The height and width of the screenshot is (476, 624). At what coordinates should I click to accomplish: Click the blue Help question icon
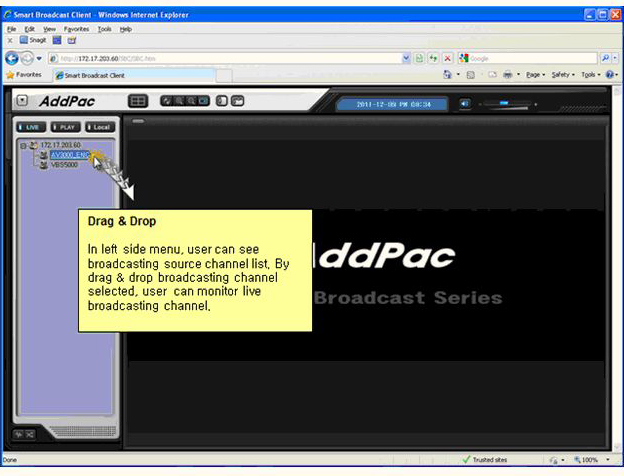[x=610, y=74]
